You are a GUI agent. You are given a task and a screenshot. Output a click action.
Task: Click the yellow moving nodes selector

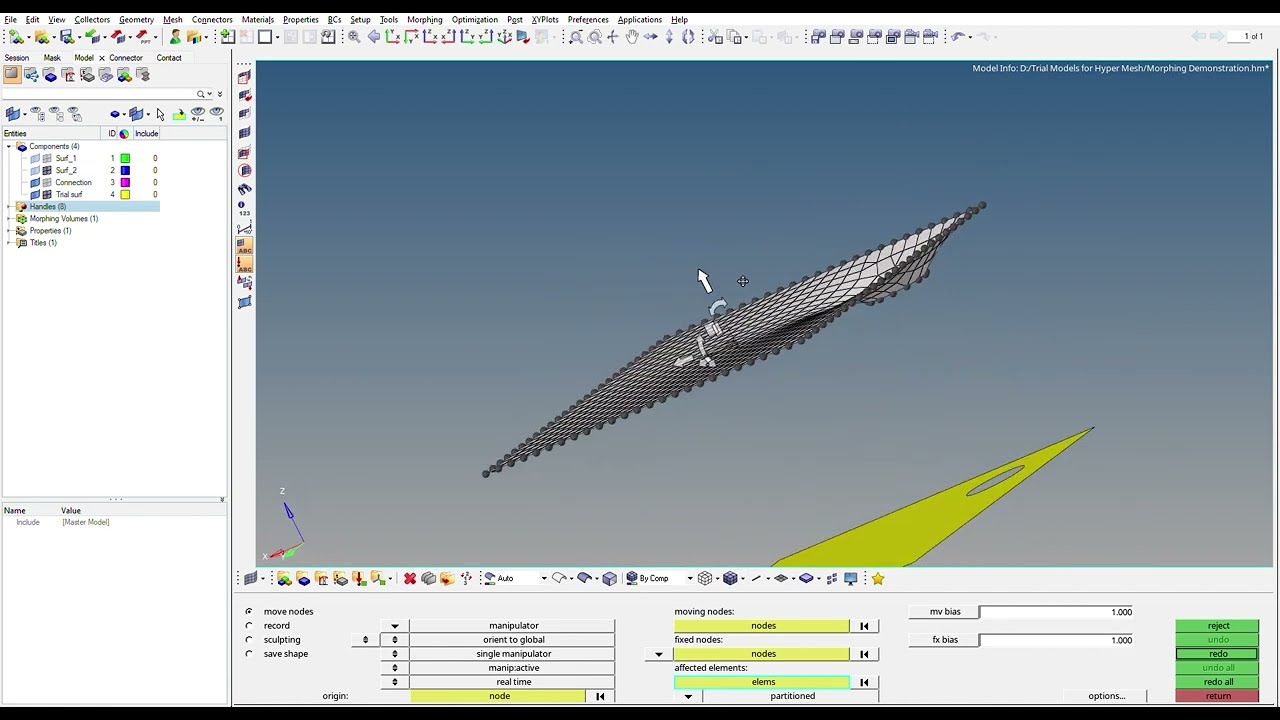[763, 626]
